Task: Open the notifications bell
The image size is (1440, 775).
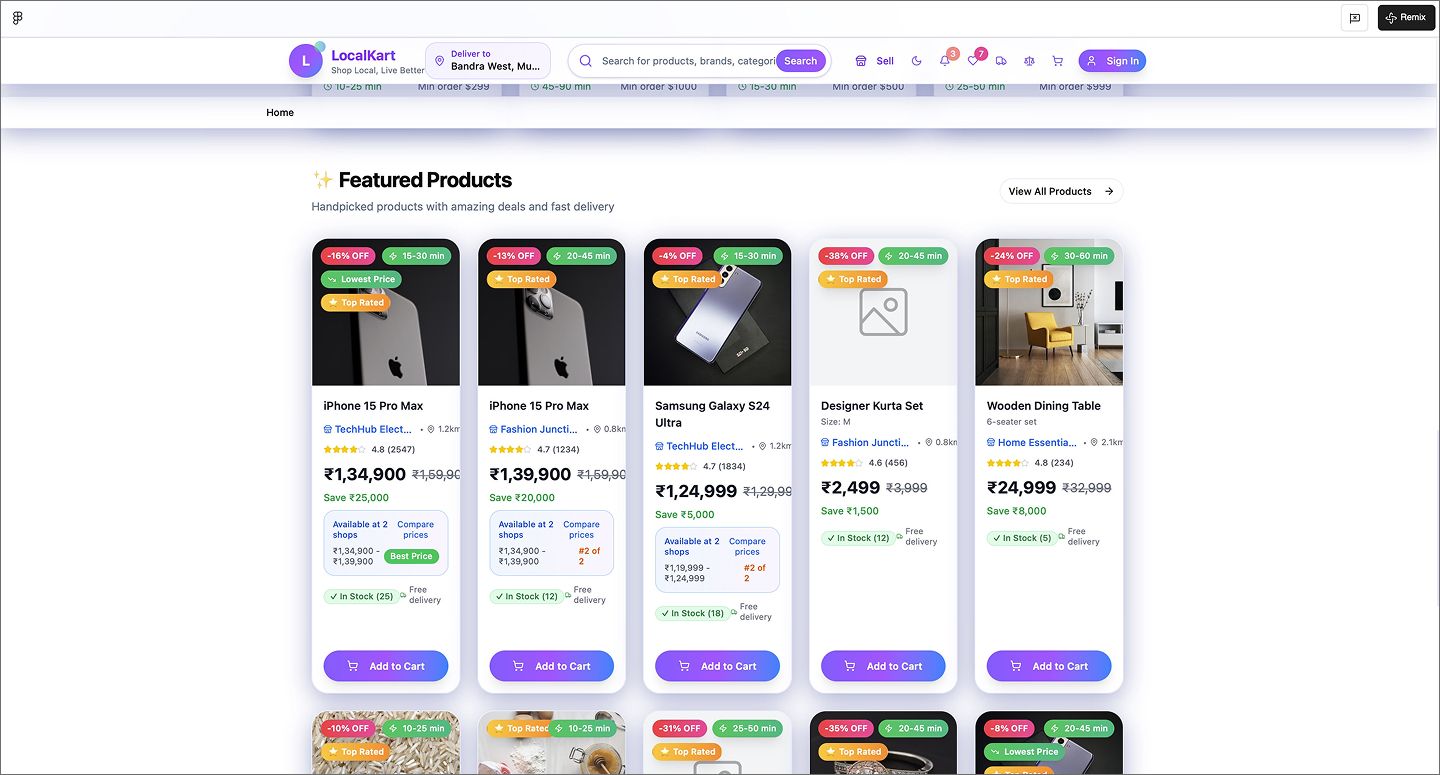Action: pyautogui.click(x=945, y=61)
